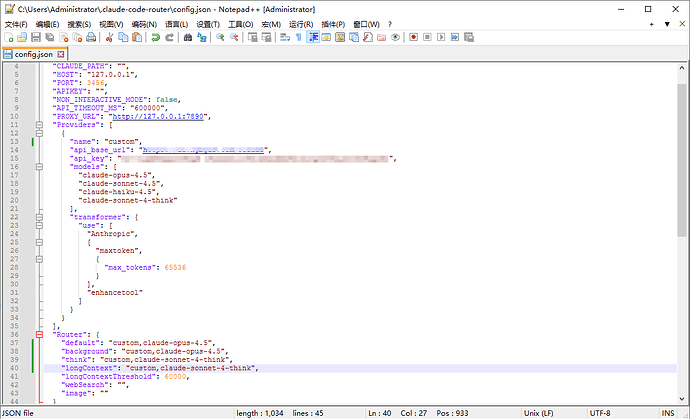This screenshot has width=690, height=419.
Task: Toggle the indent guide toolbar button
Action: 313,37
